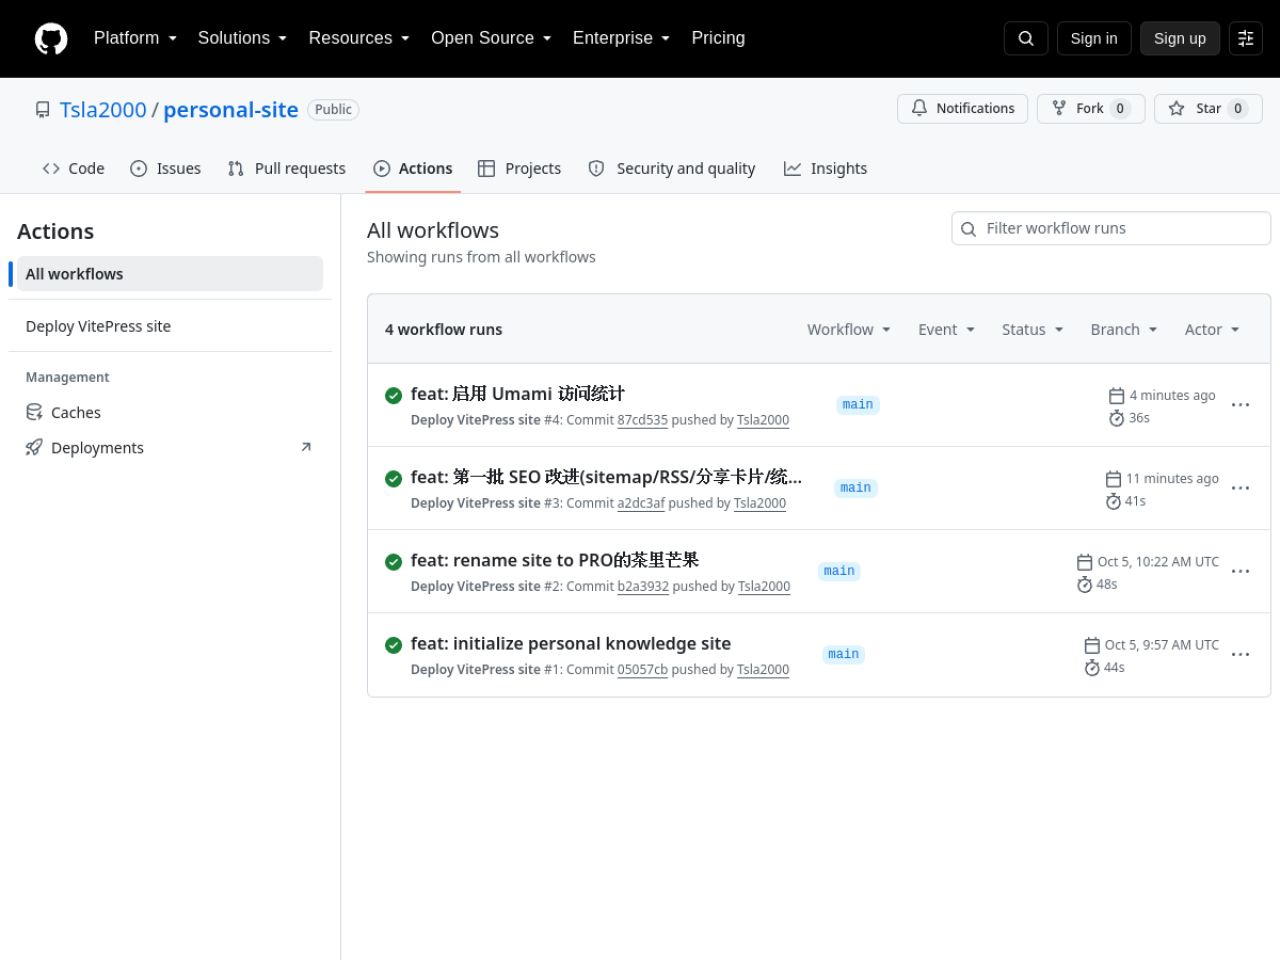Open the menu for run #4
The image size is (1280, 960).
(1241, 405)
